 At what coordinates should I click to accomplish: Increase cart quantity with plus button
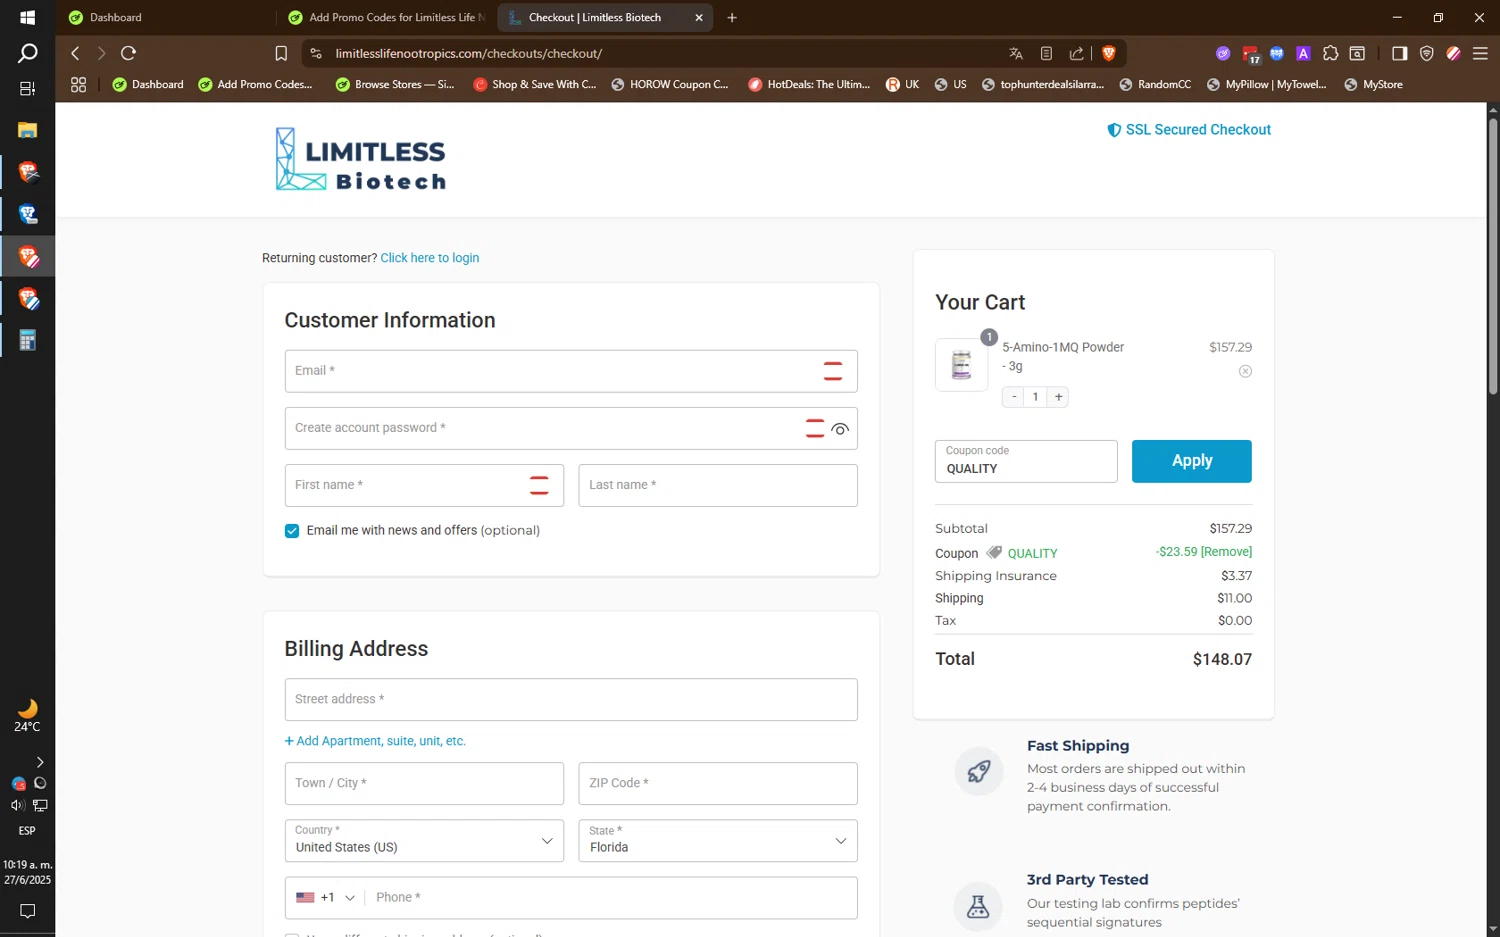click(x=1058, y=397)
